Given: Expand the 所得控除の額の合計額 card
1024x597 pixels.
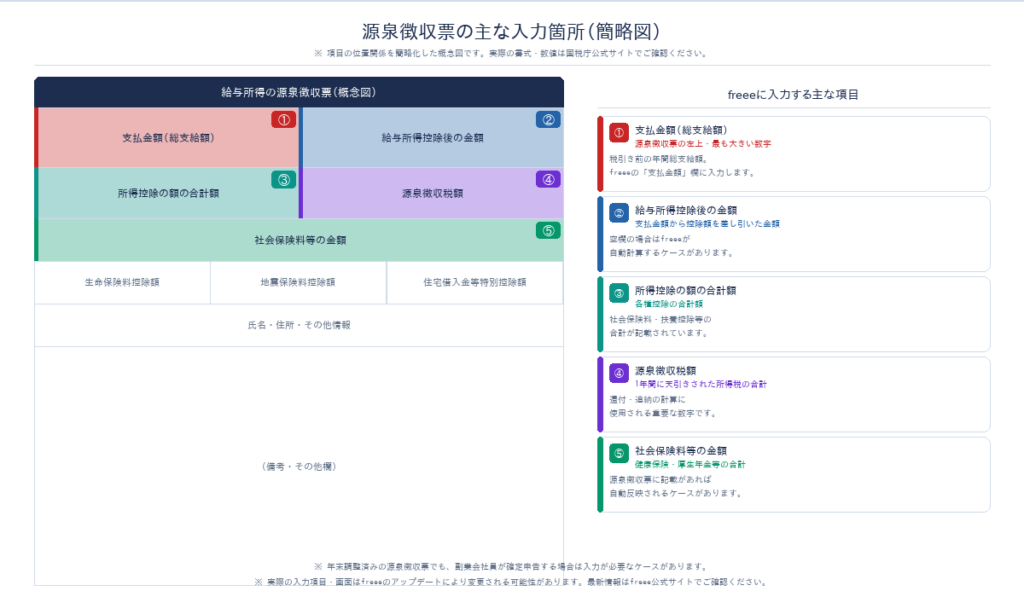Looking at the screenshot, I should coord(793,315).
